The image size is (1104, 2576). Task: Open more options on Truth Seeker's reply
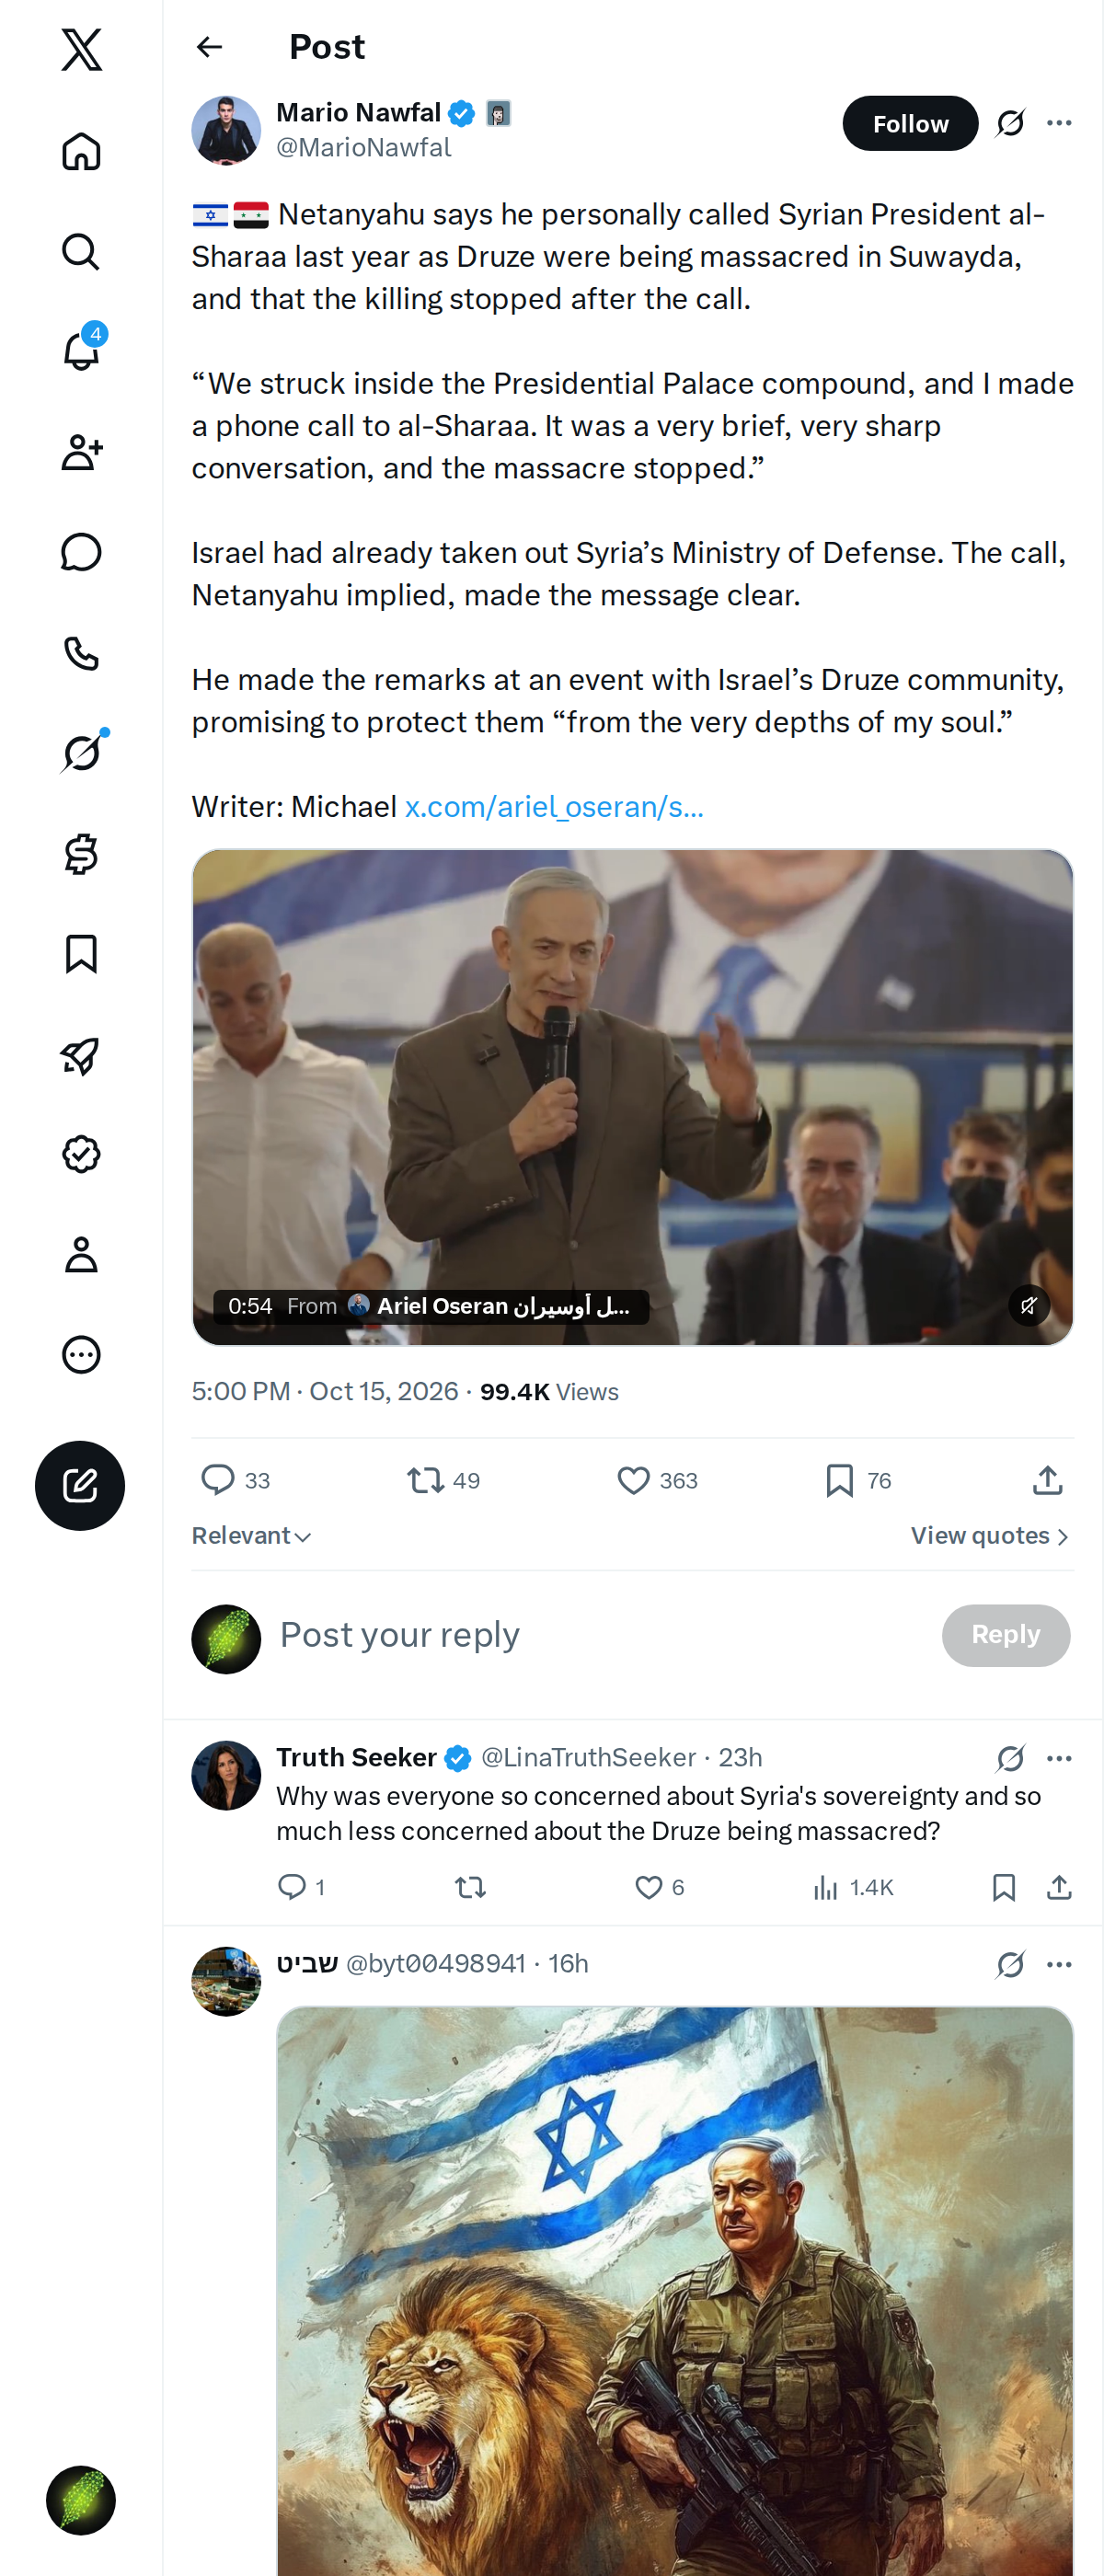[1059, 1758]
